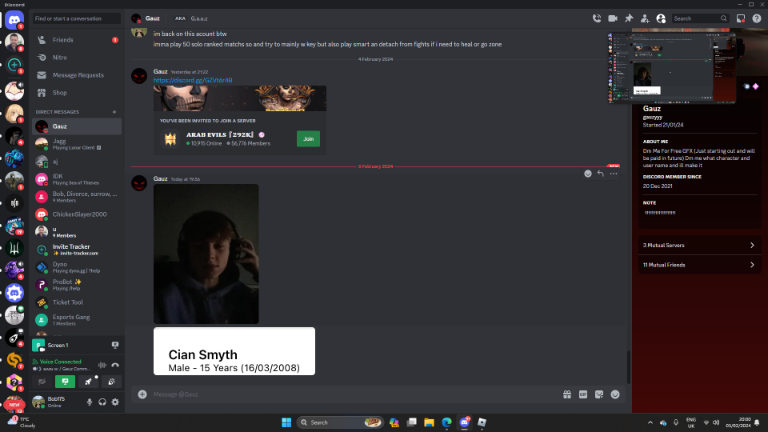This screenshot has width=768, height=432.
Task: Hide the user profile panel
Action: [x=660, y=18]
